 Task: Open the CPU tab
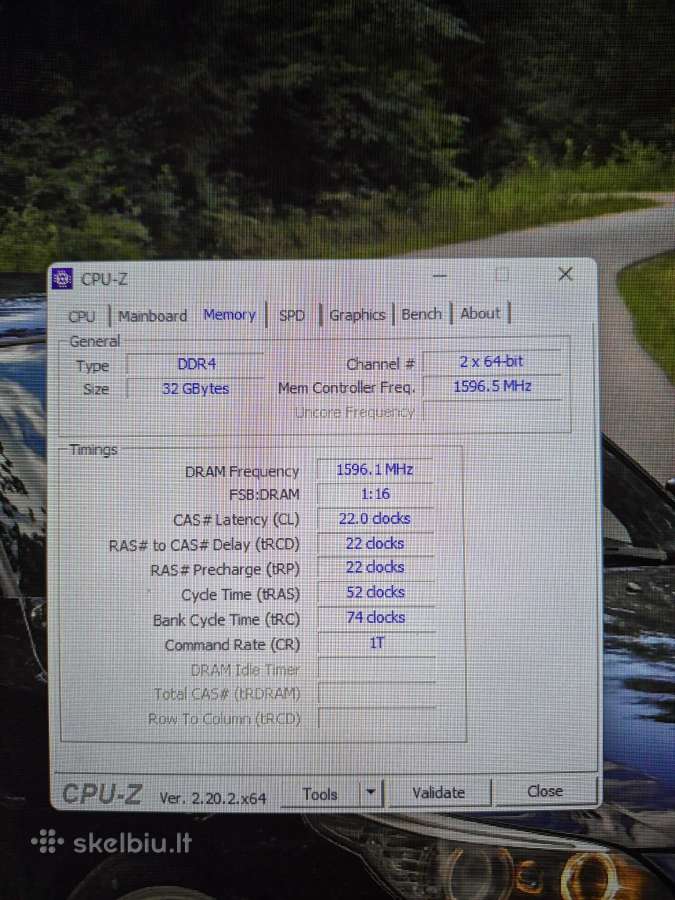click(82, 316)
